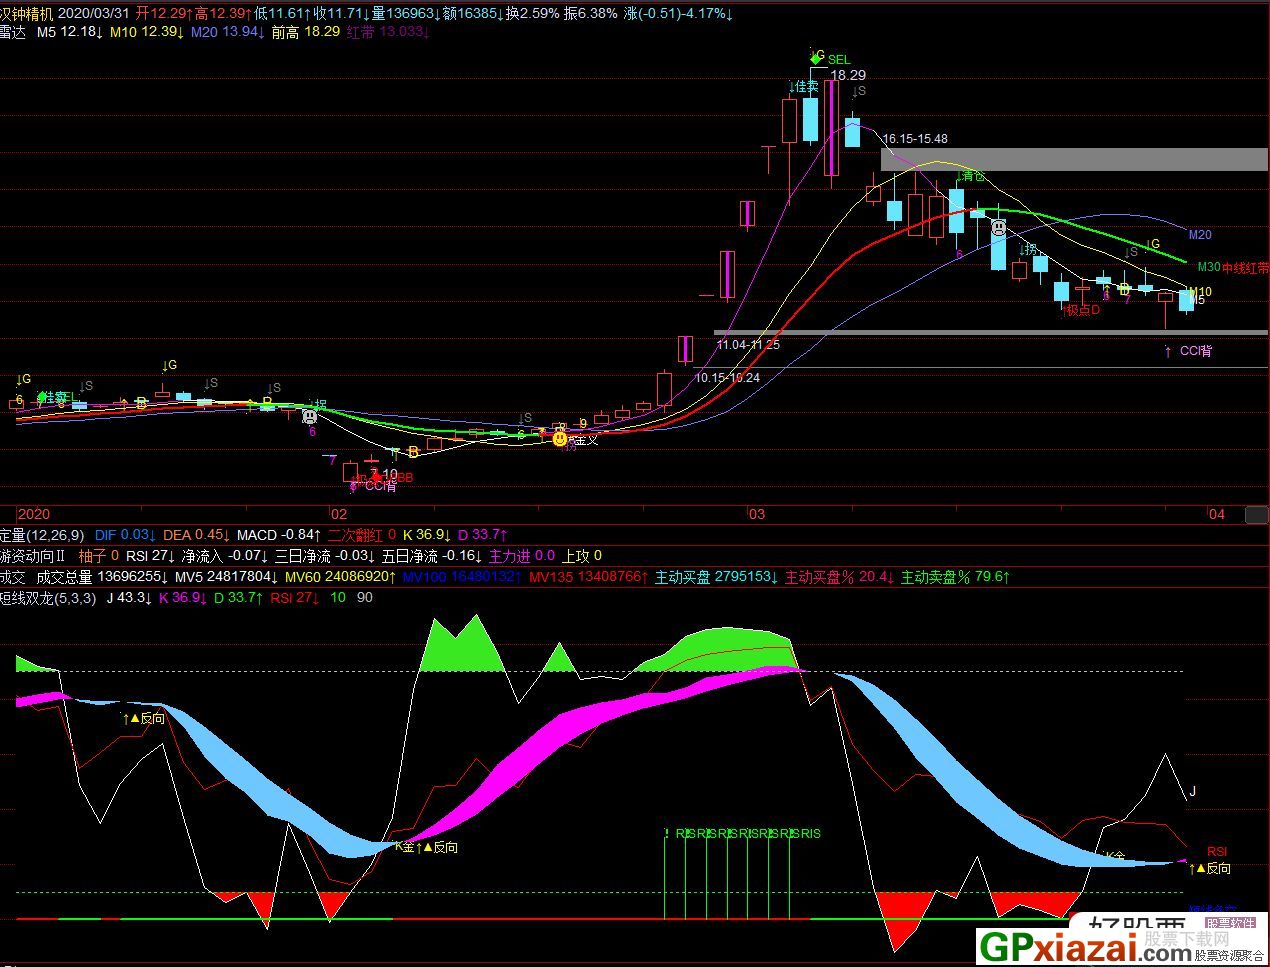The image size is (1270, 967).
Task: Click the 02 month marker on timeline
Action: click(x=338, y=514)
